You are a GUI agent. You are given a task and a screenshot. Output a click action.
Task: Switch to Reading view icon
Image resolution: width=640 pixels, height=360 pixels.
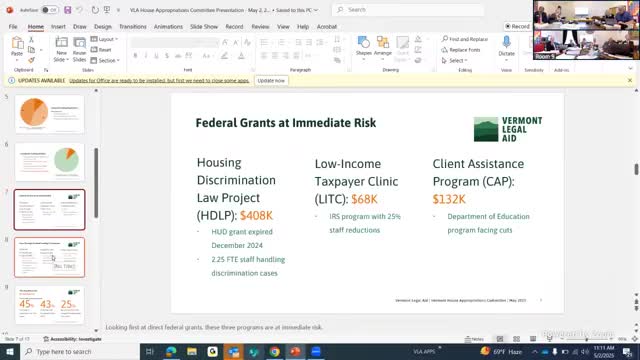click(x=533, y=339)
